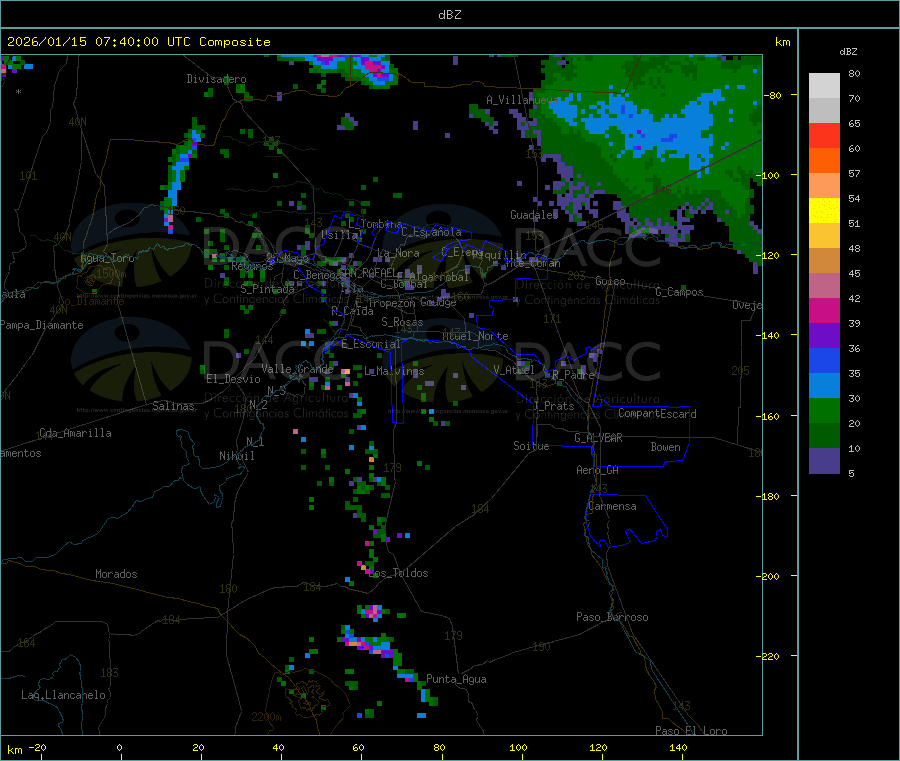The height and width of the screenshot is (761, 900).
Task: Click the J_Prats map label
Action: pos(553,406)
